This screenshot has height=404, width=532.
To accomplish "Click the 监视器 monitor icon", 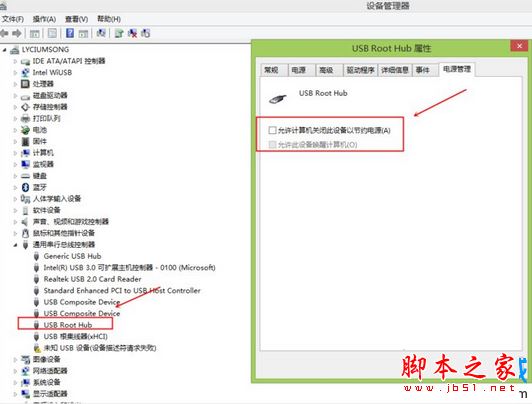I will 25,164.
